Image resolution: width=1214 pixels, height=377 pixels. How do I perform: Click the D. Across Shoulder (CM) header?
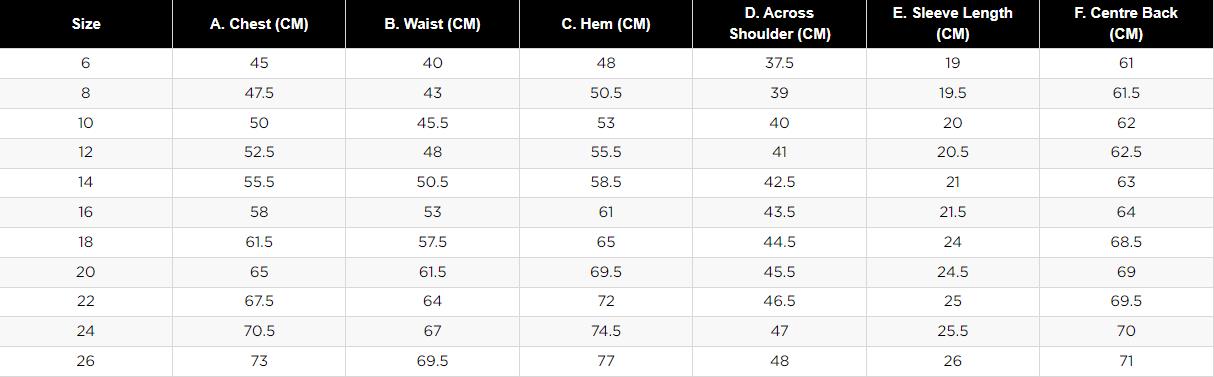point(779,24)
